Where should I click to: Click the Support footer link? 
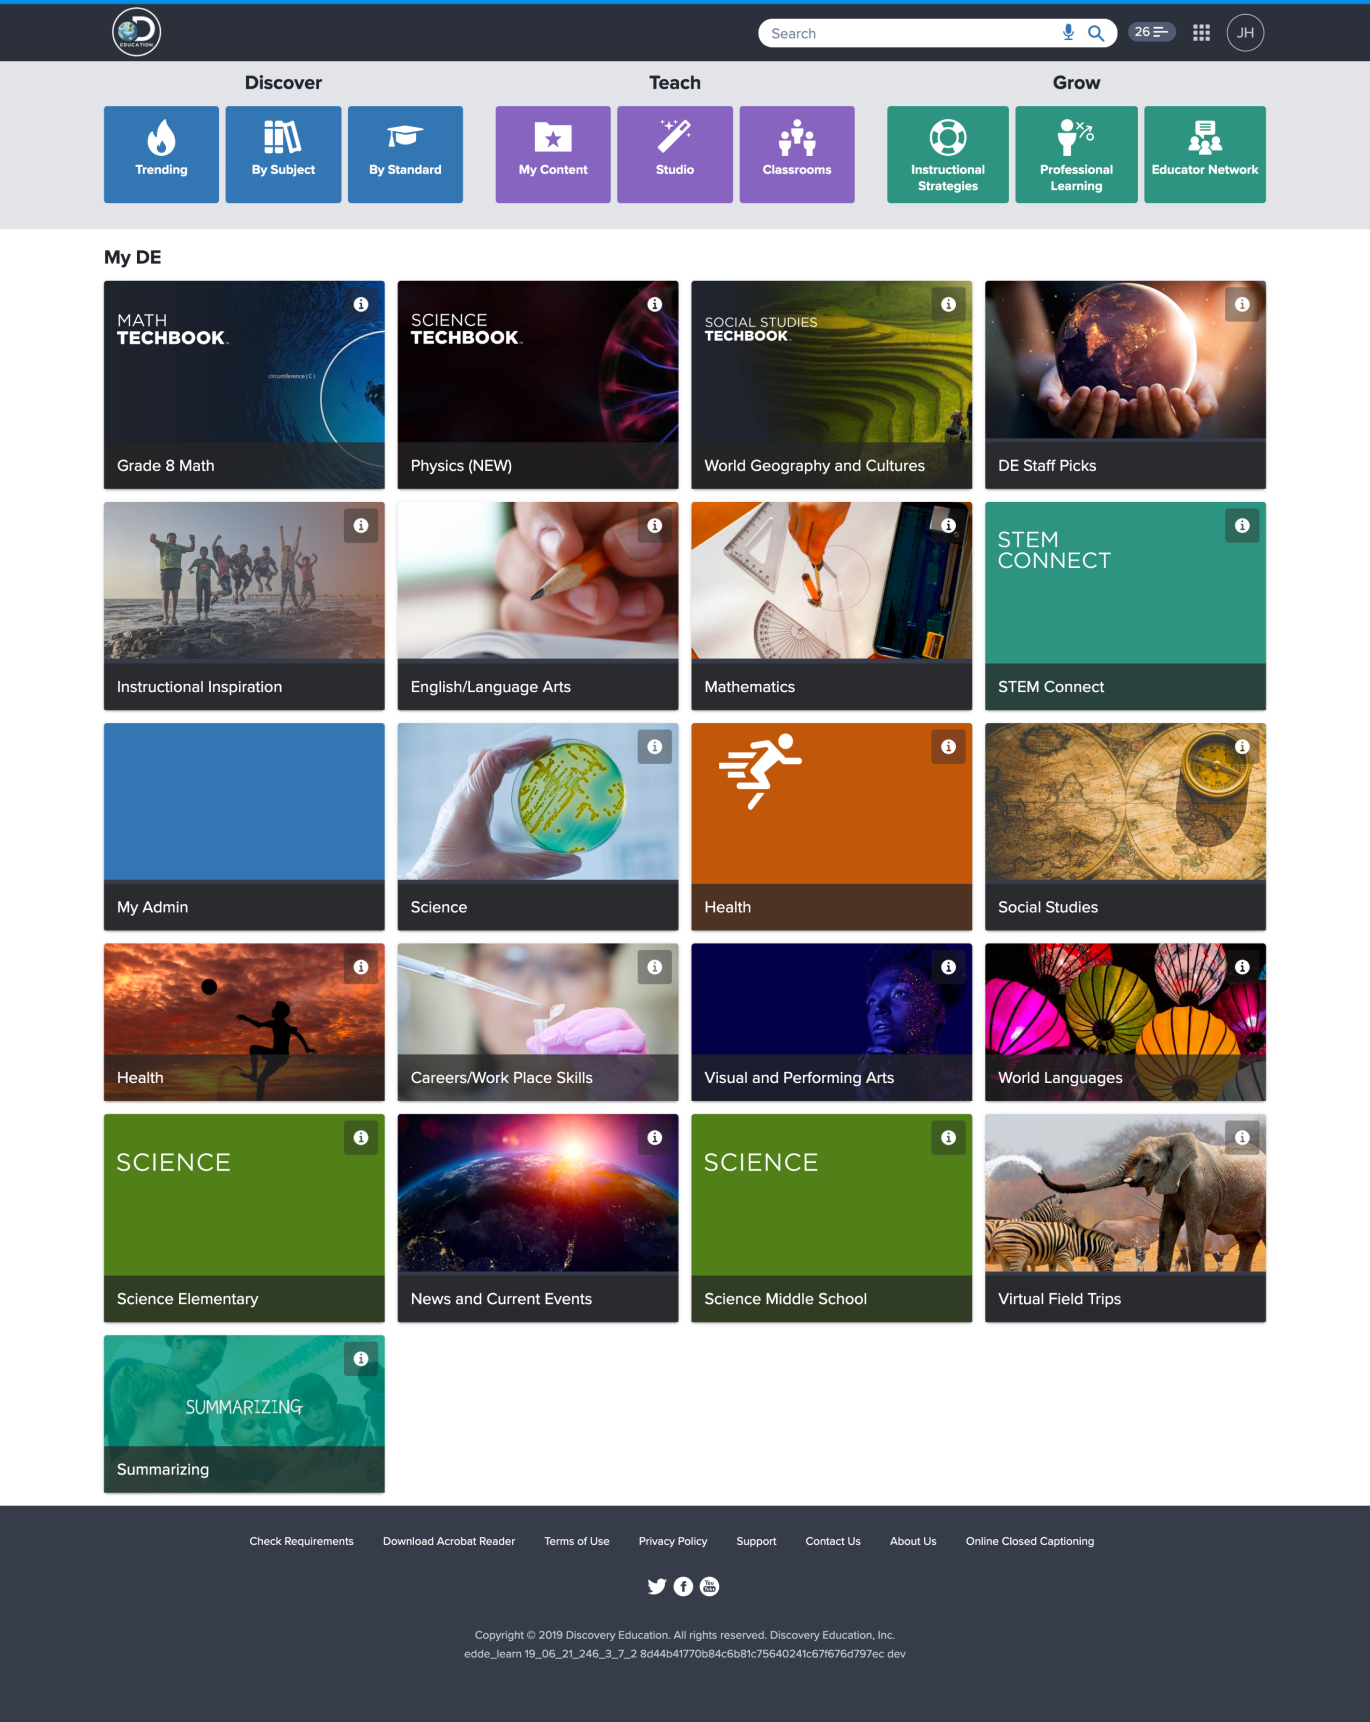click(x=756, y=1541)
